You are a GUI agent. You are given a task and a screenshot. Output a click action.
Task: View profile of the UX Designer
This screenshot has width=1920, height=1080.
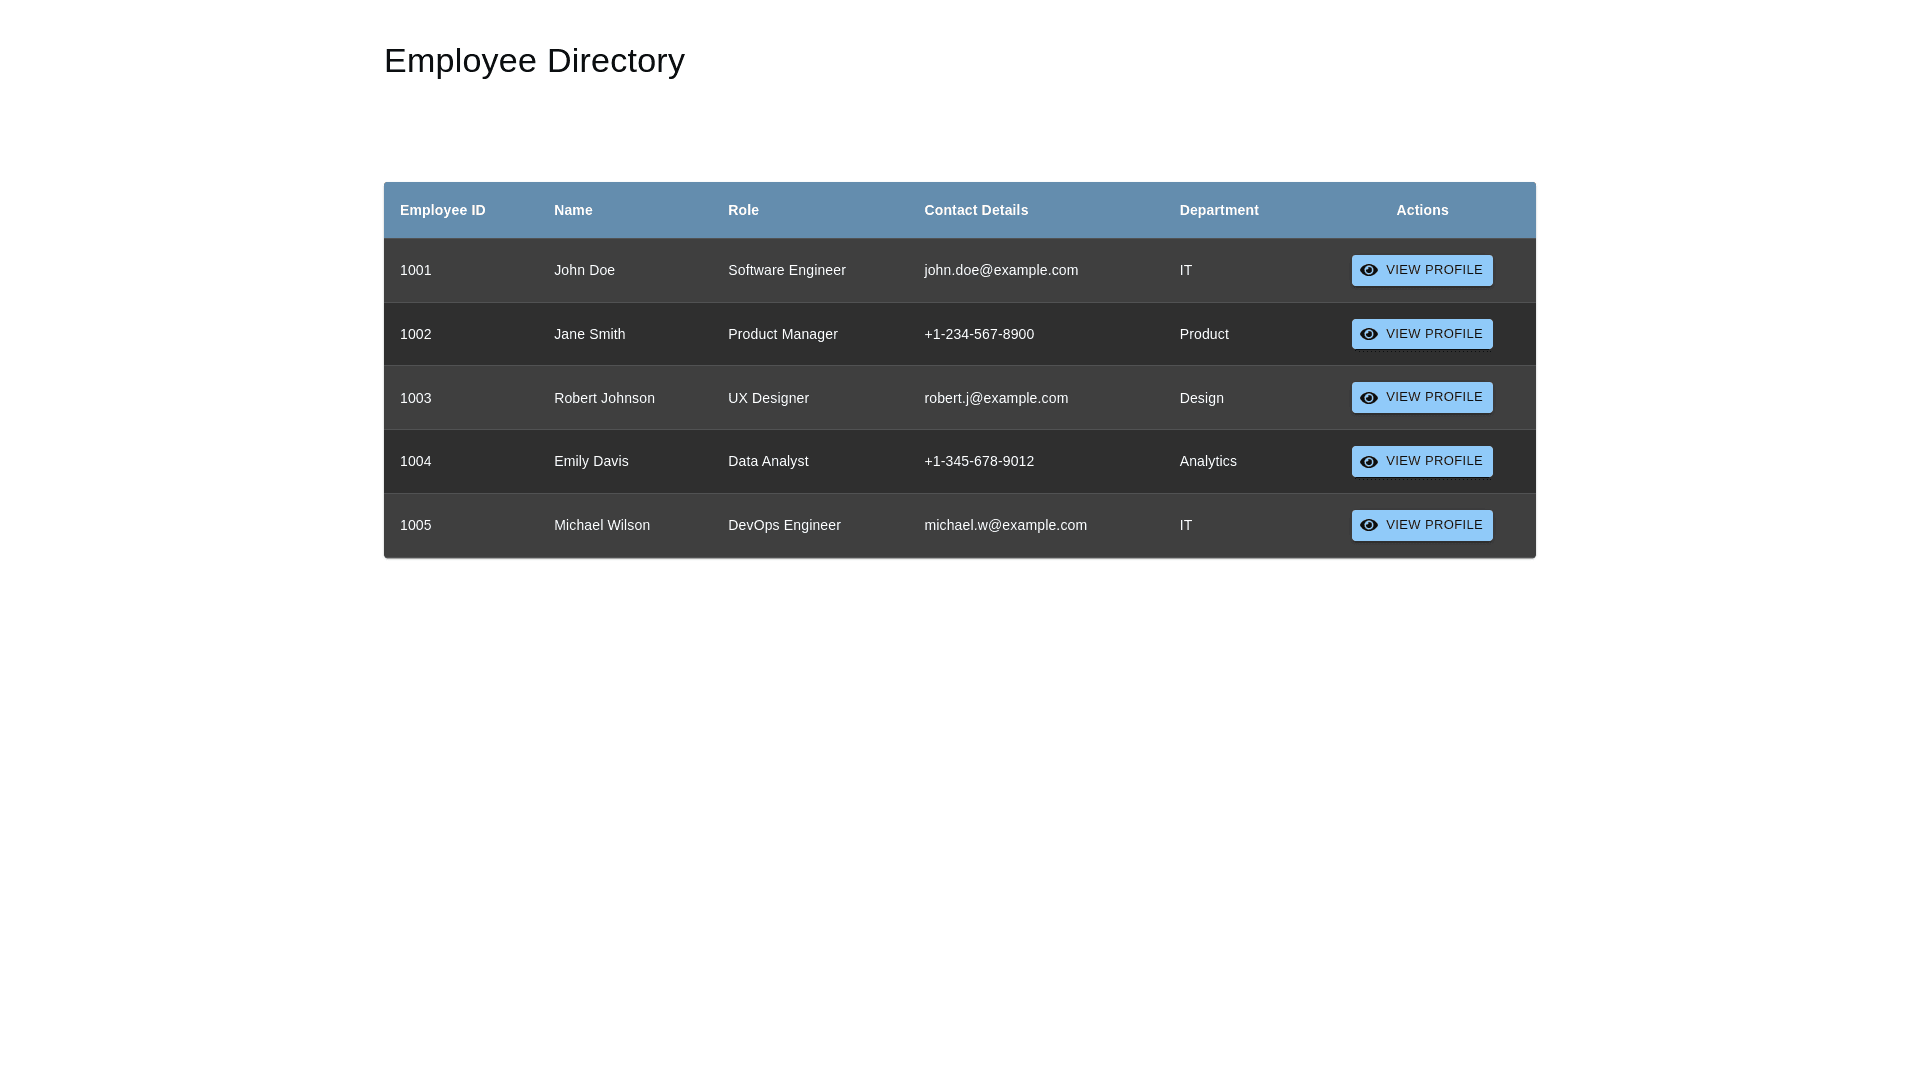click(x=1422, y=398)
